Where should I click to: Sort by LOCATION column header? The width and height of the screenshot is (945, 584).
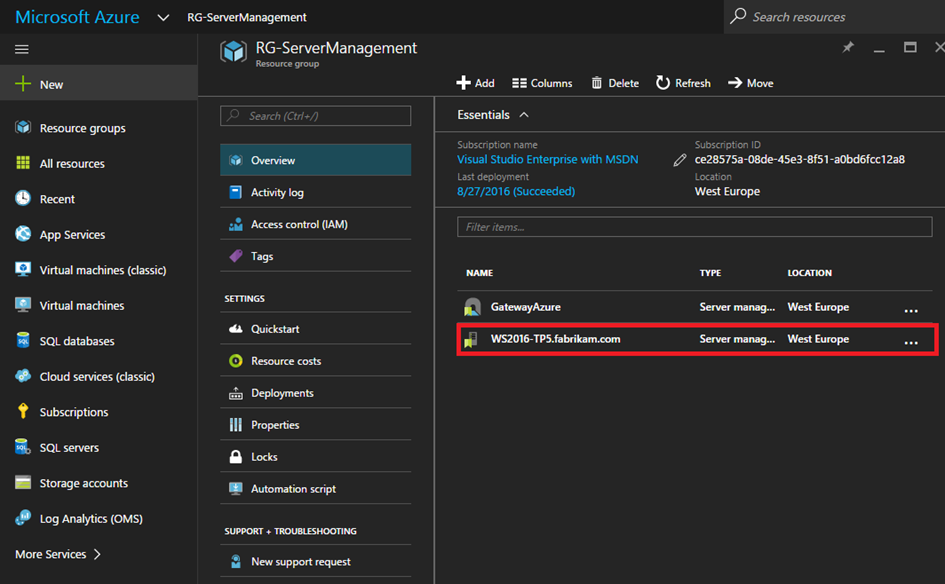[809, 272]
